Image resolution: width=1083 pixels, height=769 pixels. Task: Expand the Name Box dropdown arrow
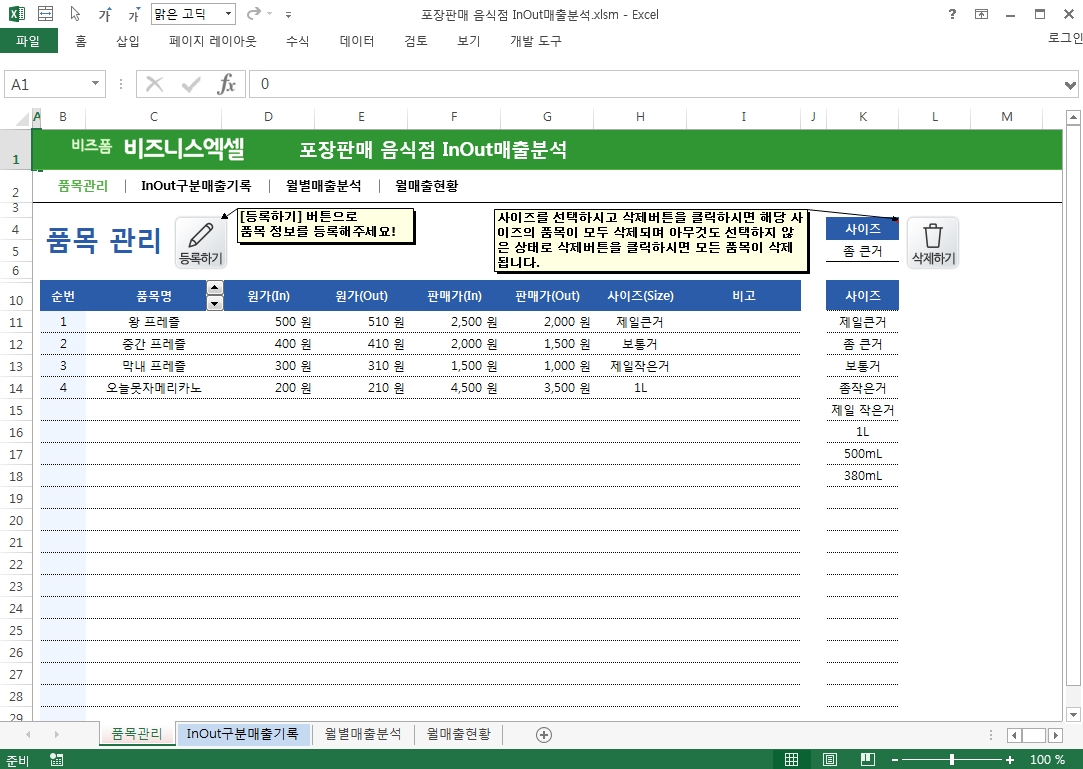[96, 85]
